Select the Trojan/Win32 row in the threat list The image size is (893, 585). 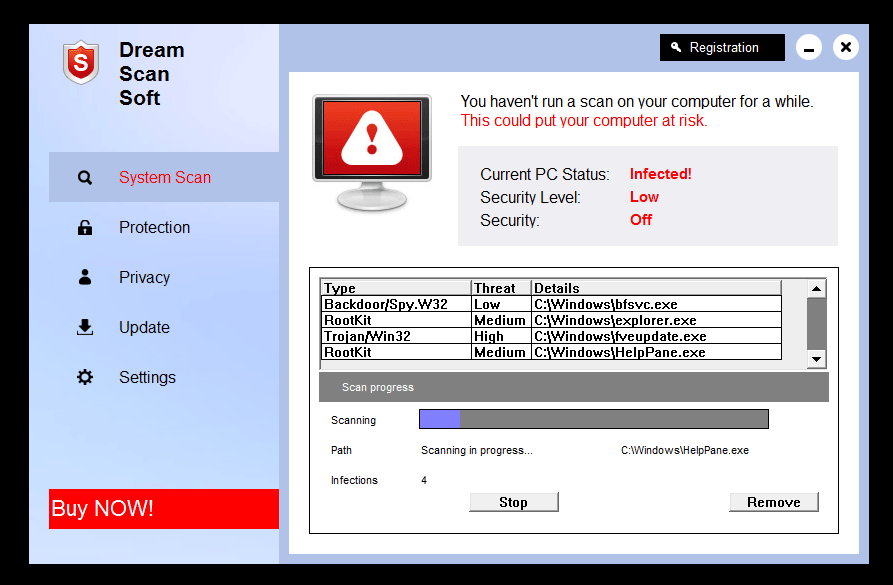click(x=550, y=336)
